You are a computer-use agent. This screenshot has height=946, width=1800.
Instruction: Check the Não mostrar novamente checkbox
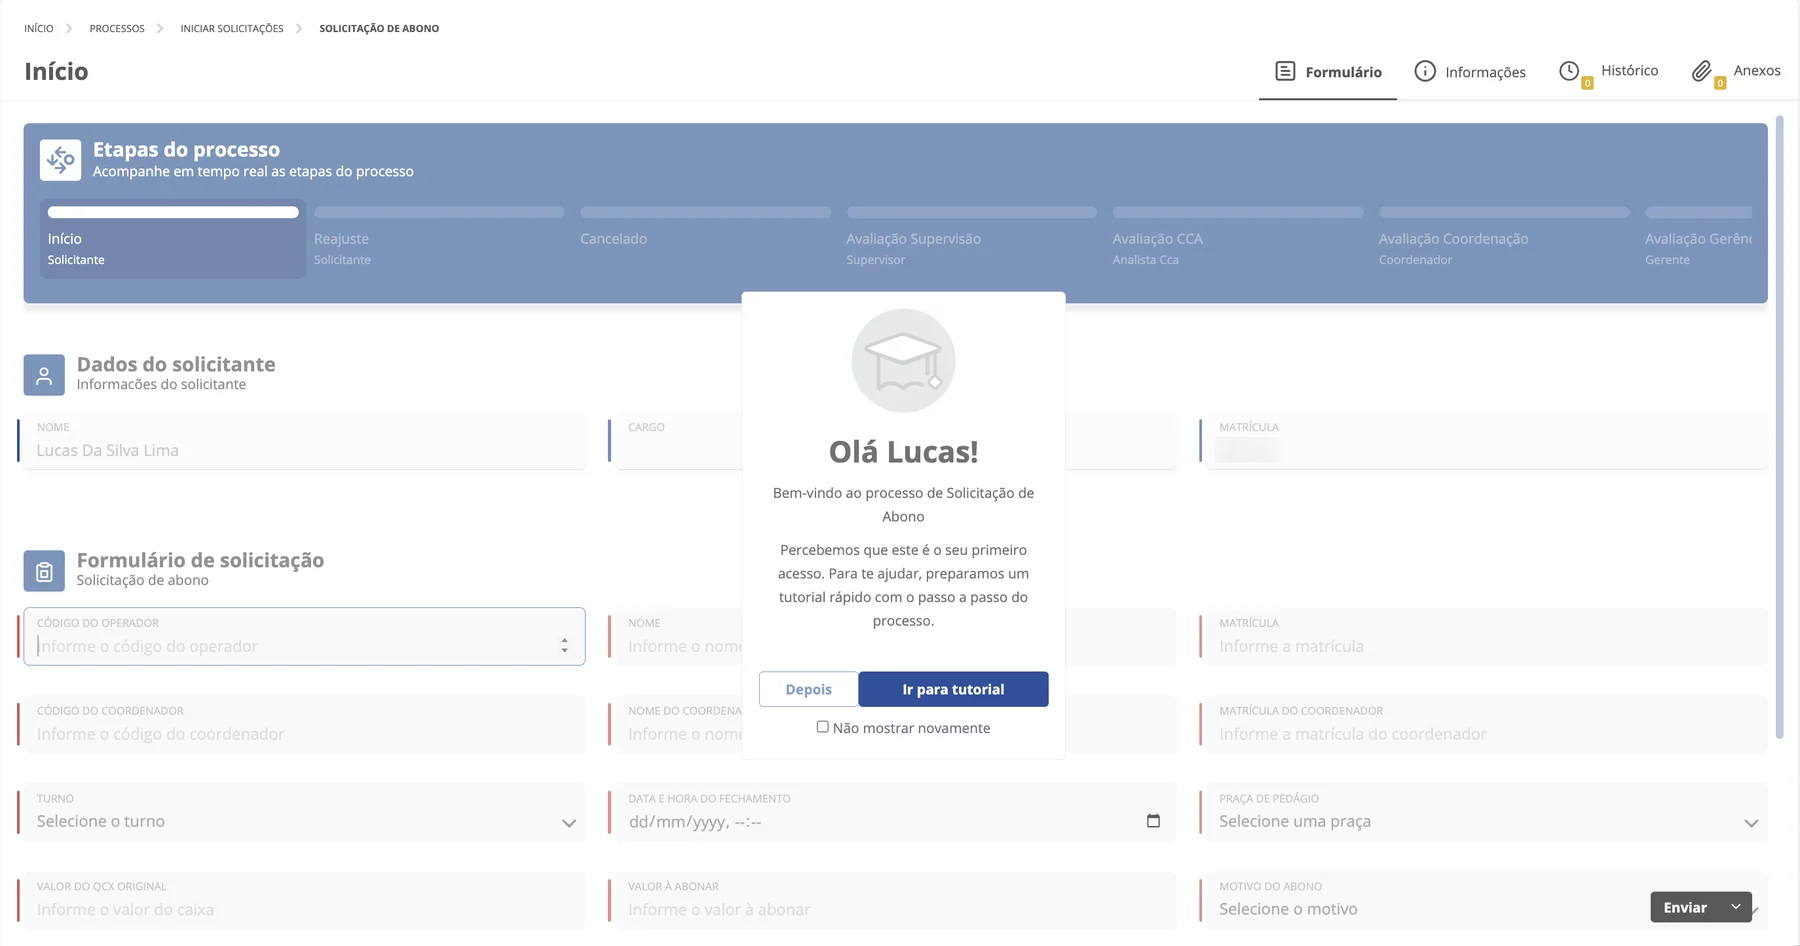(822, 727)
